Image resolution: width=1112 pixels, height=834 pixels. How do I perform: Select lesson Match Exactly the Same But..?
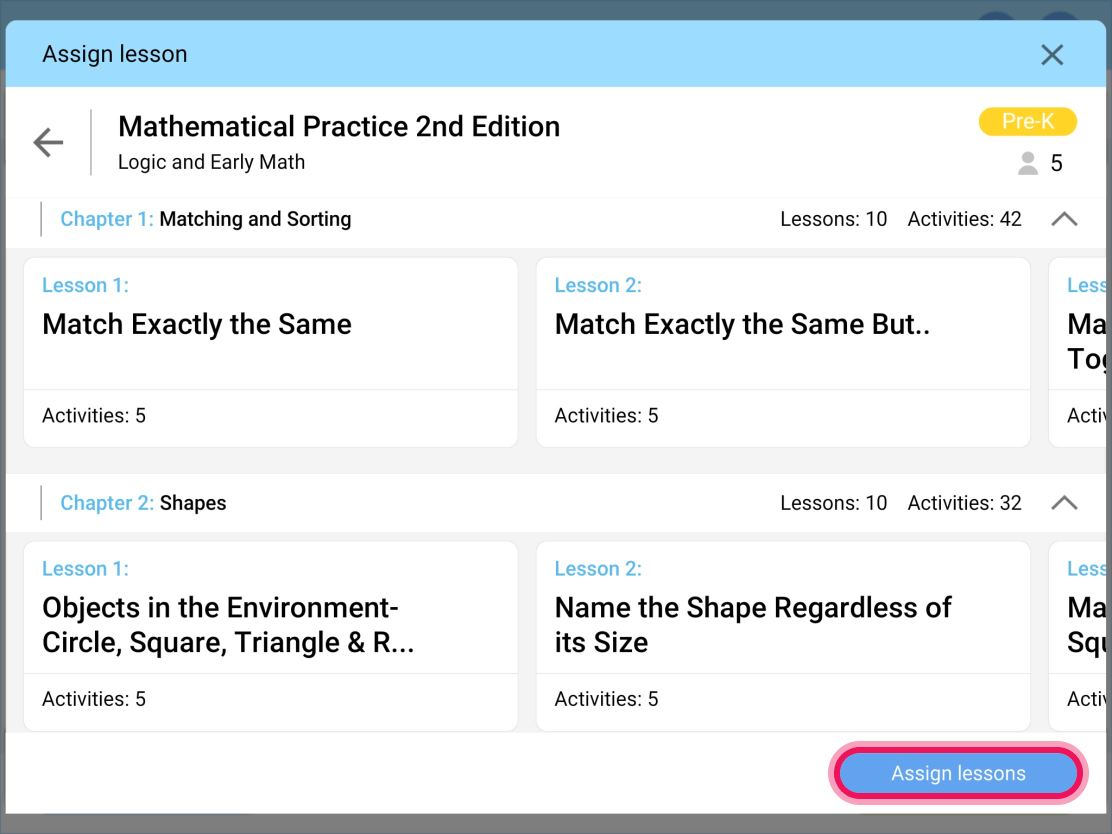783,352
